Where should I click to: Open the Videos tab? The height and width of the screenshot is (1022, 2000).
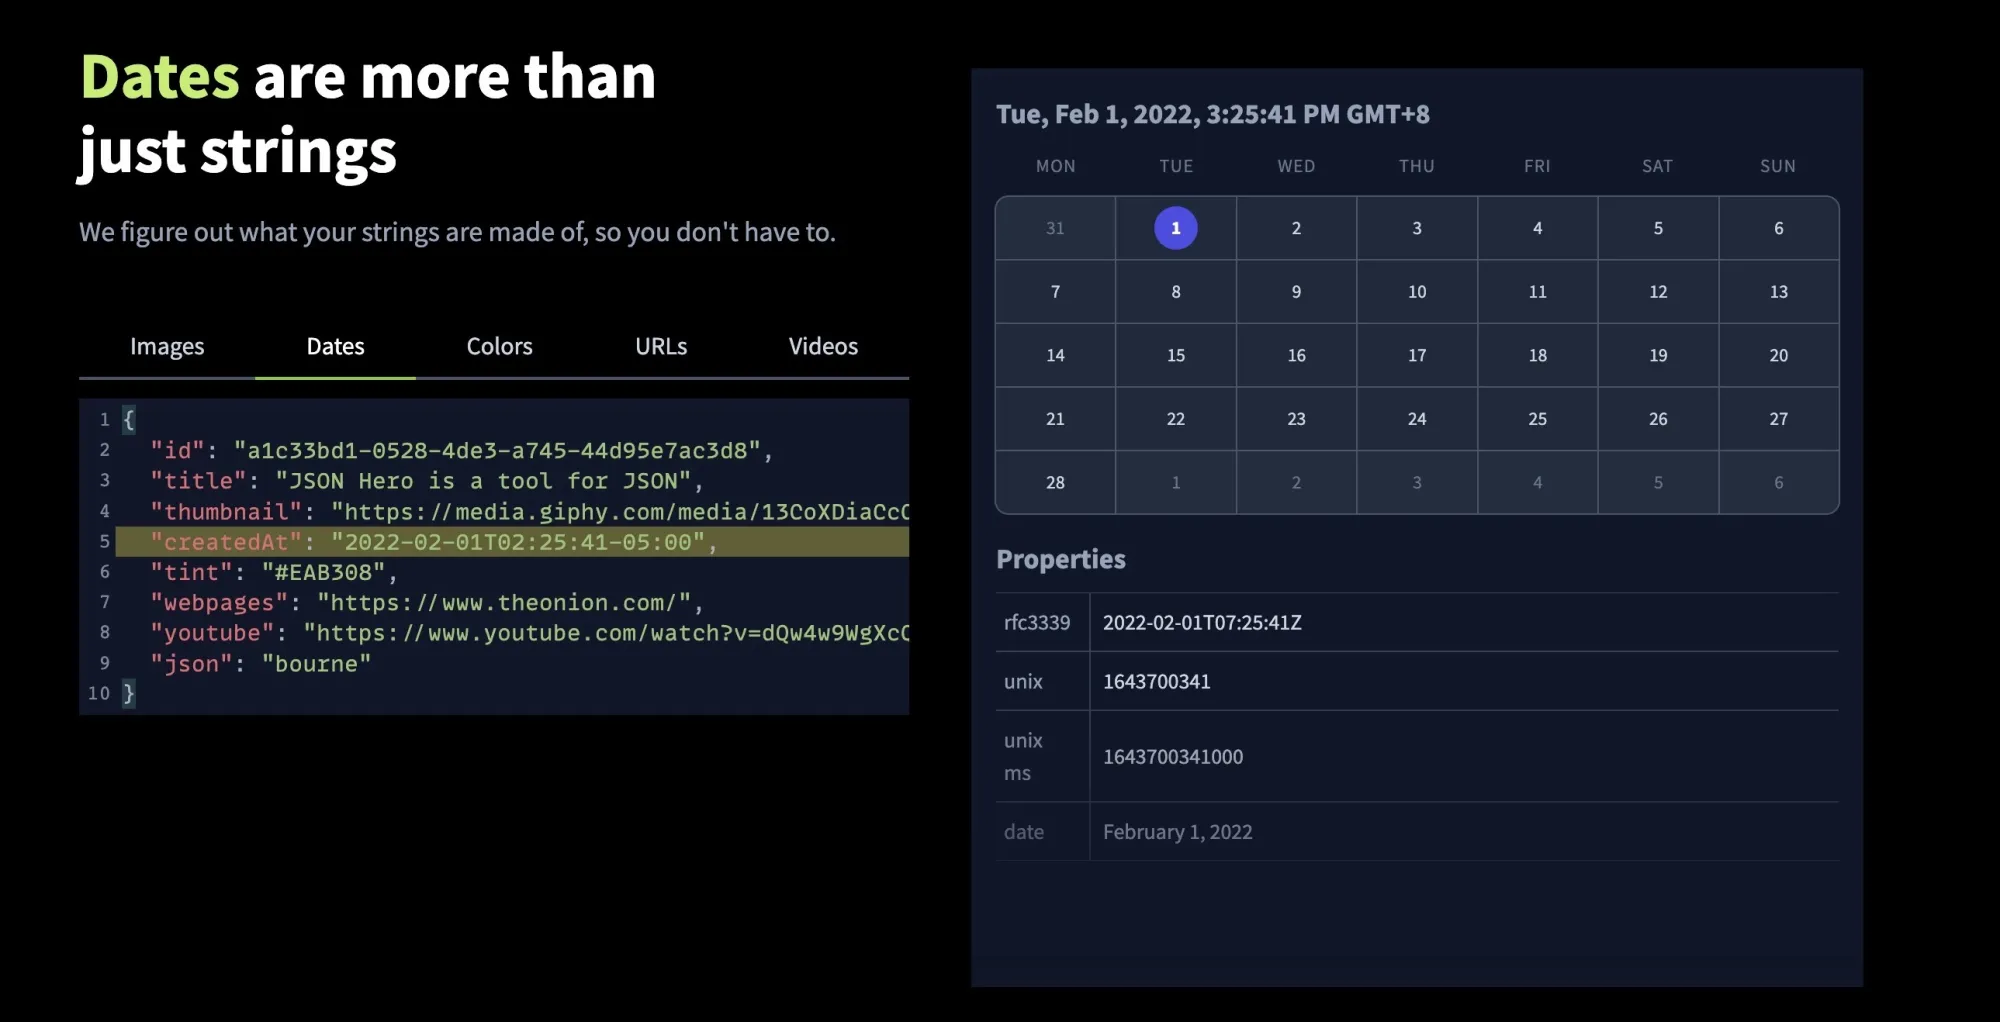click(823, 347)
